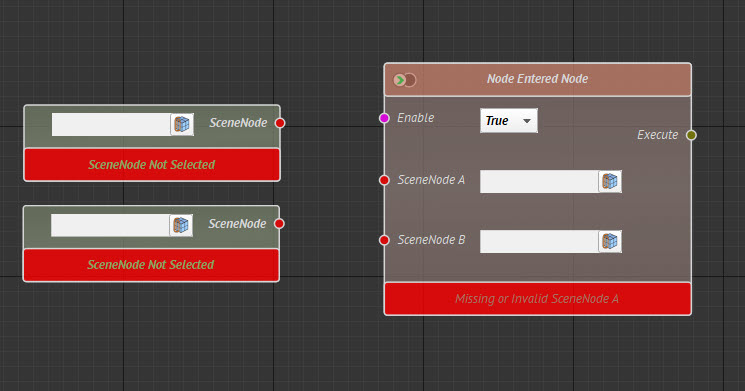Viewport: 745px width, 391px height.
Task: Click top SceneNode Not Selected error banner
Action: [152, 164]
